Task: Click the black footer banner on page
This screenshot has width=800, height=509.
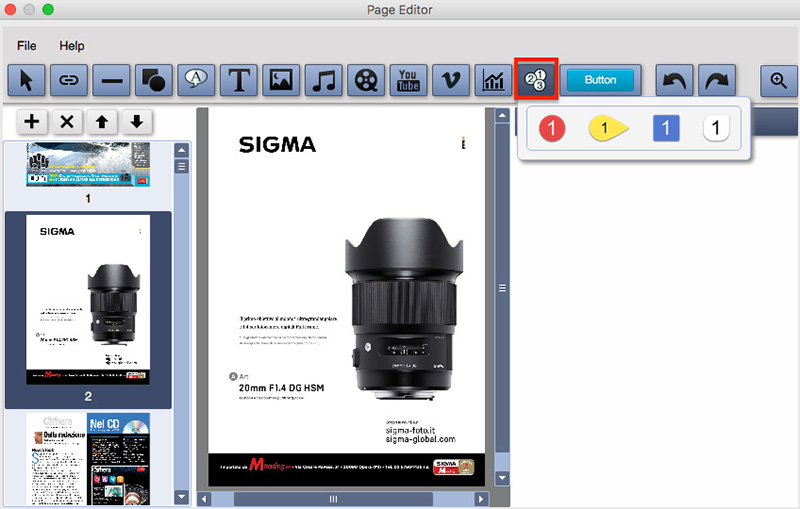Action: pos(346,469)
